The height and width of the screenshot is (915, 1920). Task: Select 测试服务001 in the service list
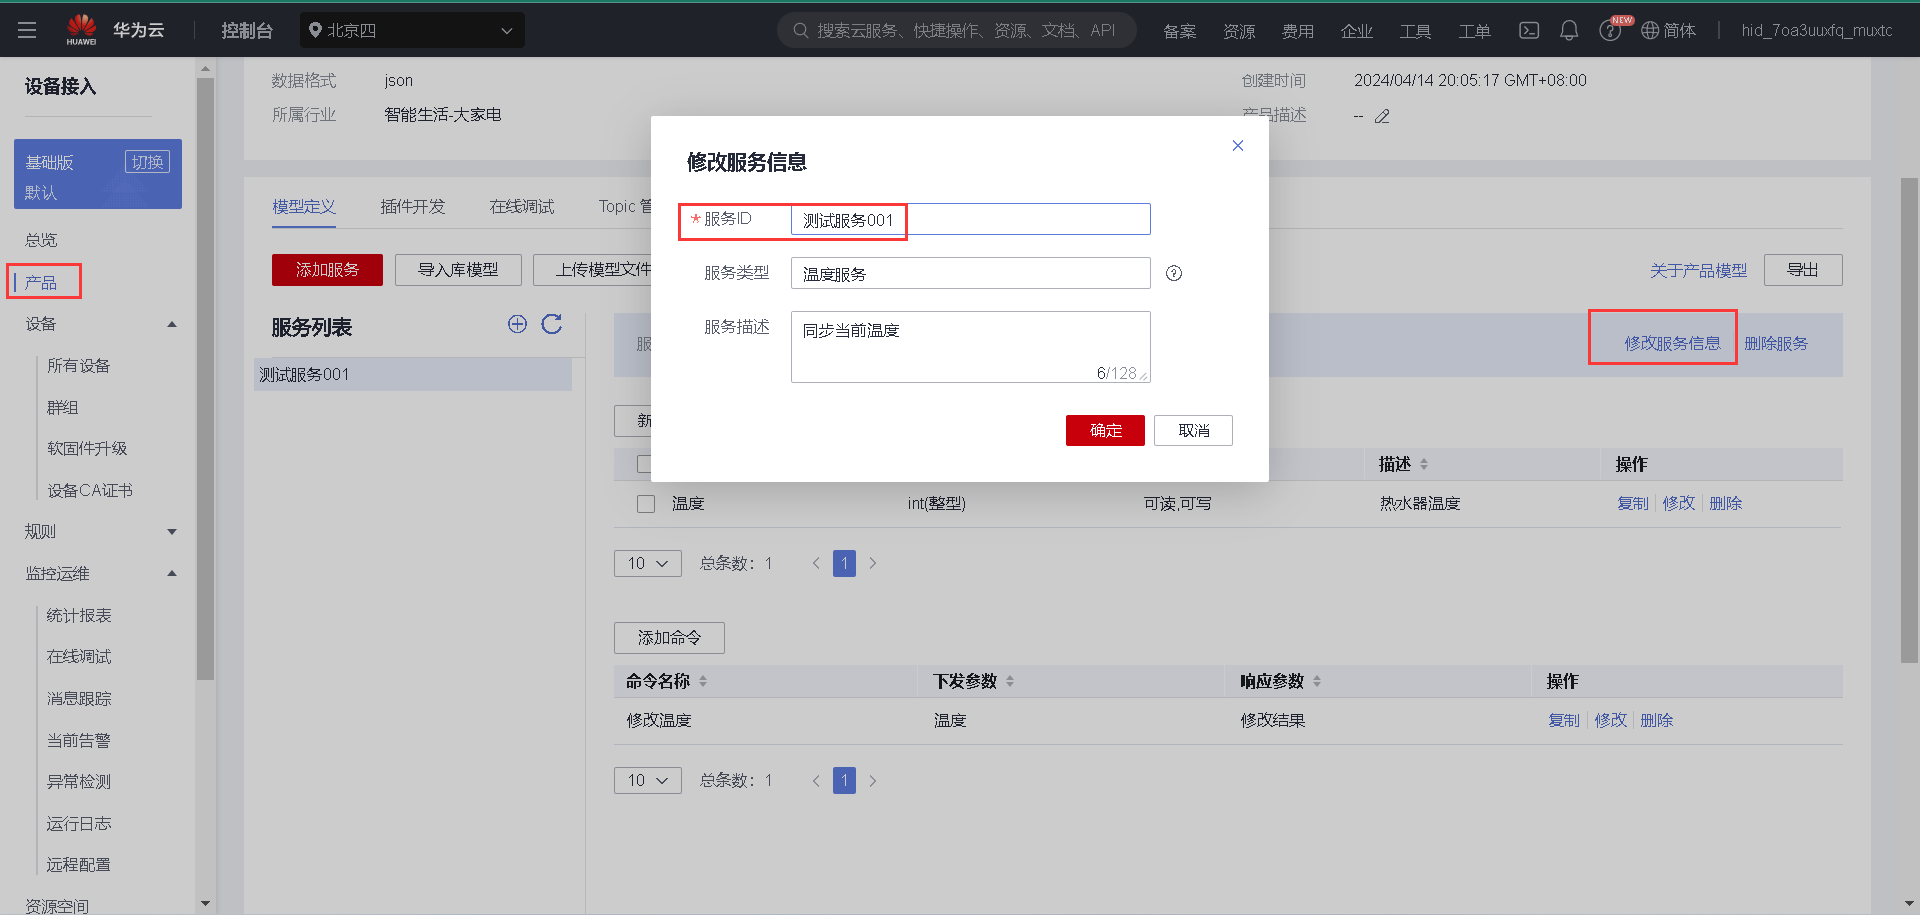412,374
